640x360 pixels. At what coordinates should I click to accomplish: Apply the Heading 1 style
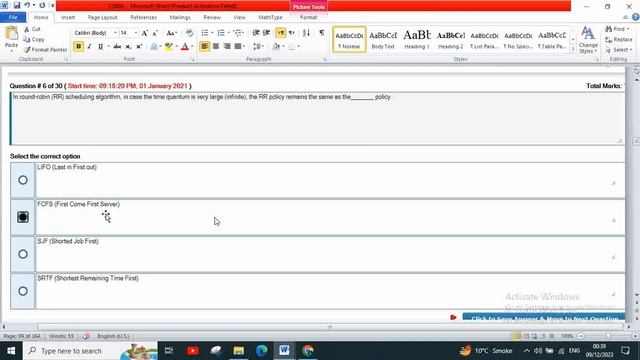417,40
